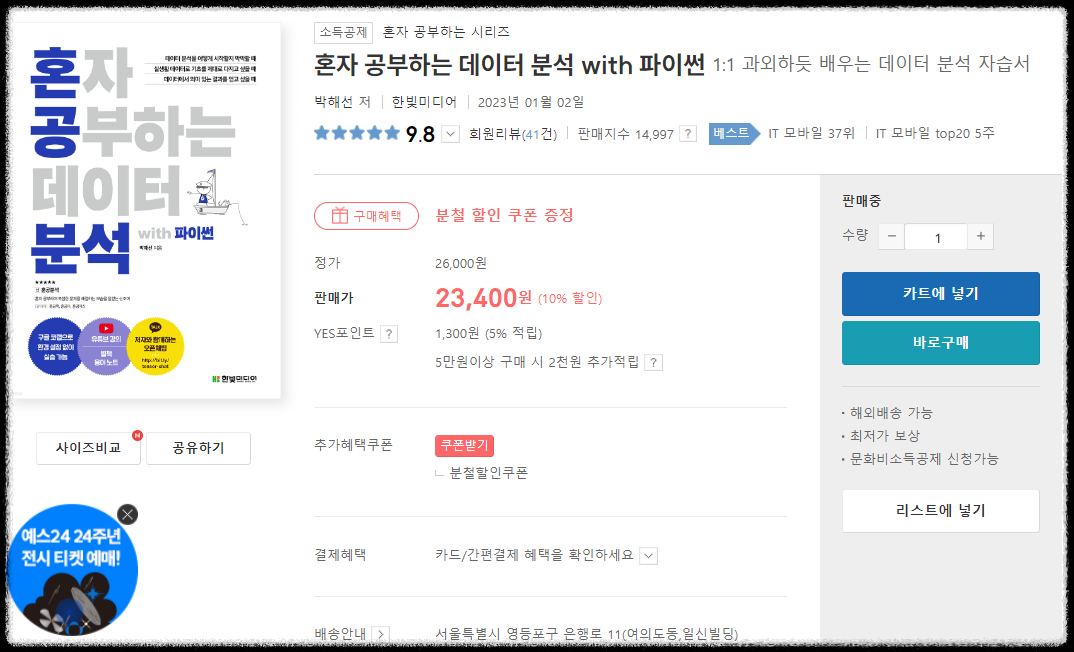Click the quantity input field
The image size is (1074, 652).
pos(936,237)
